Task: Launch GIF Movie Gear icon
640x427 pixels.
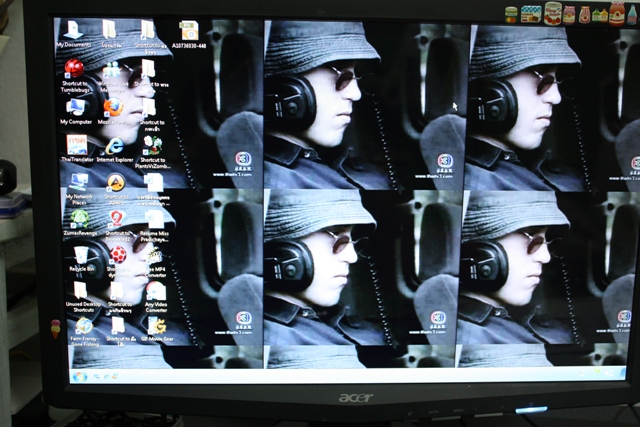Action: tap(157, 330)
